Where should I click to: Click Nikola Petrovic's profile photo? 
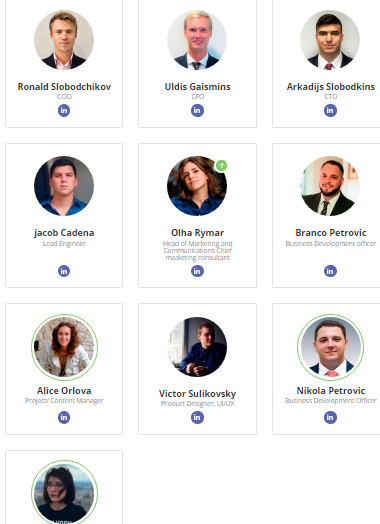[330, 347]
